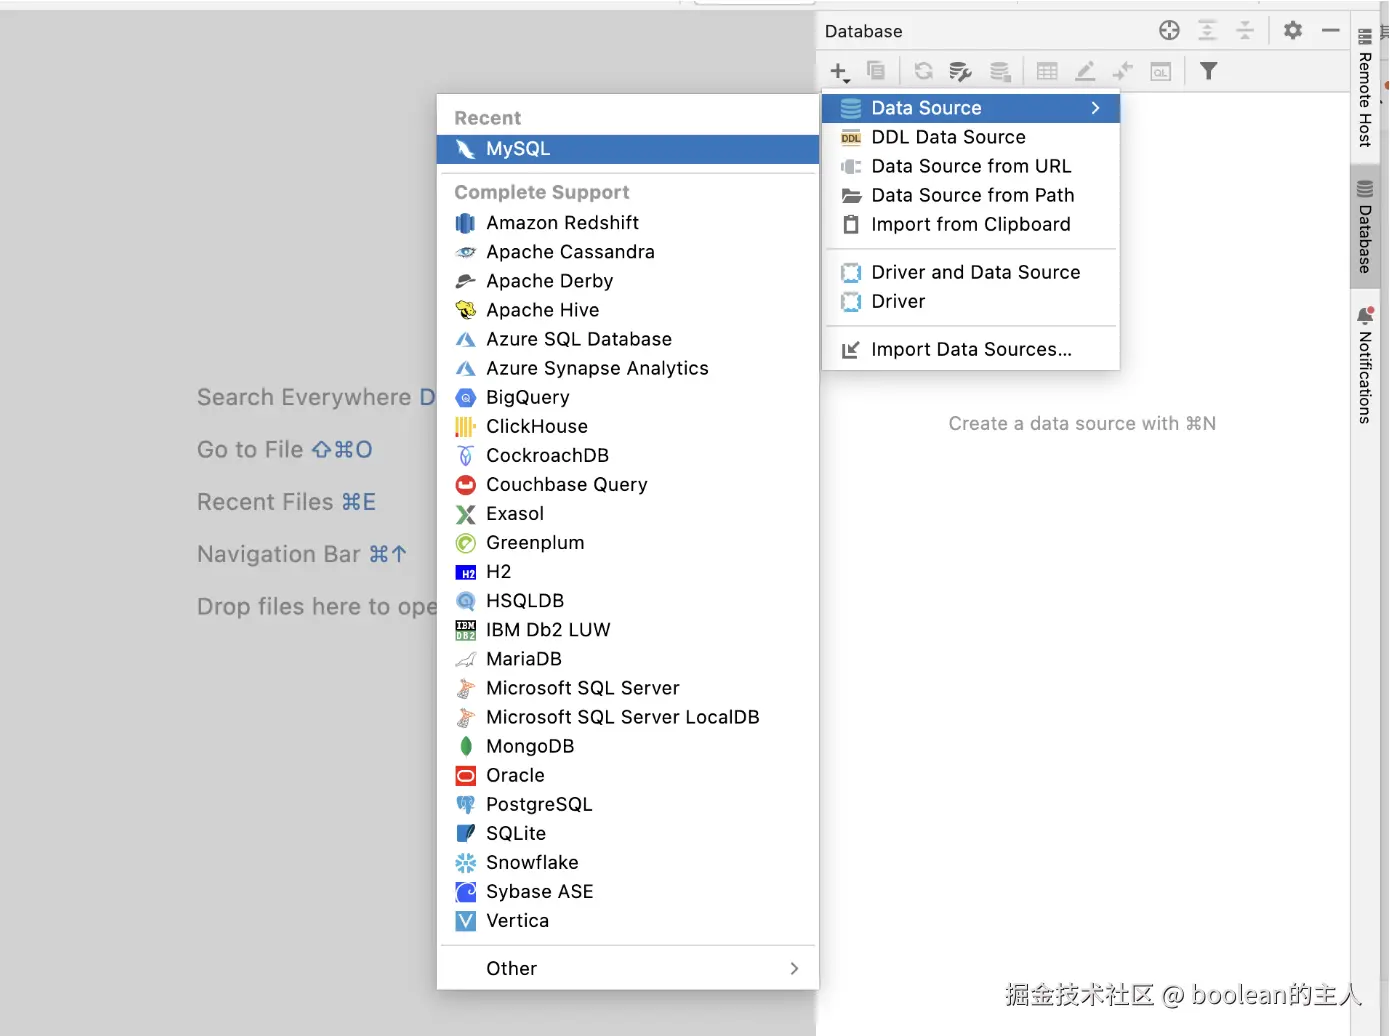1390x1036 pixels.
Task: Expand the Data Source submenu arrow
Action: click(1096, 108)
